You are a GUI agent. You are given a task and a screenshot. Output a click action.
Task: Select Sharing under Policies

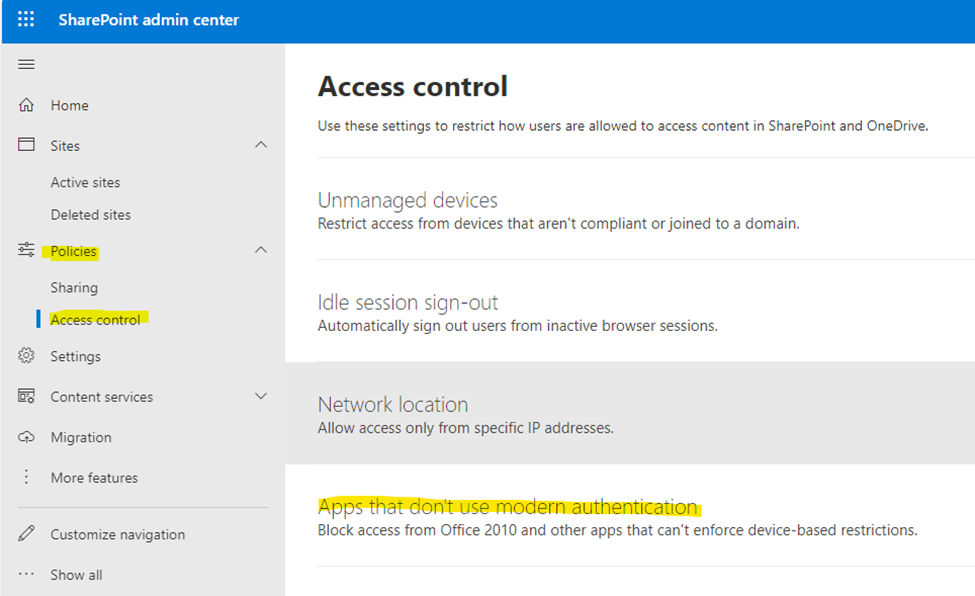74,288
